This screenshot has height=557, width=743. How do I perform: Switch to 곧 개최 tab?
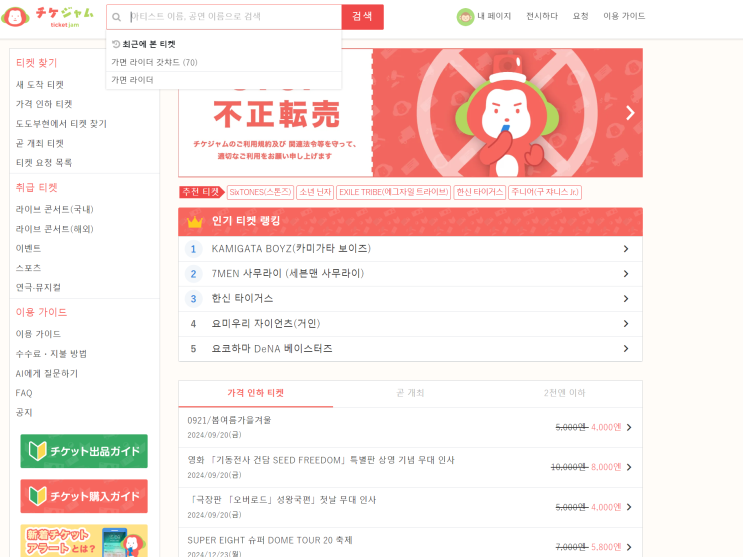(410, 393)
